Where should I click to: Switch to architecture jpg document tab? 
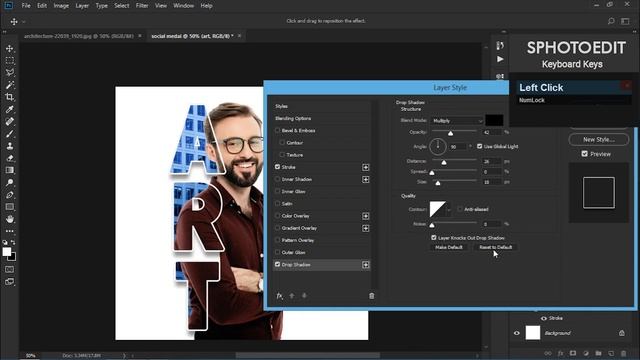pos(79,36)
